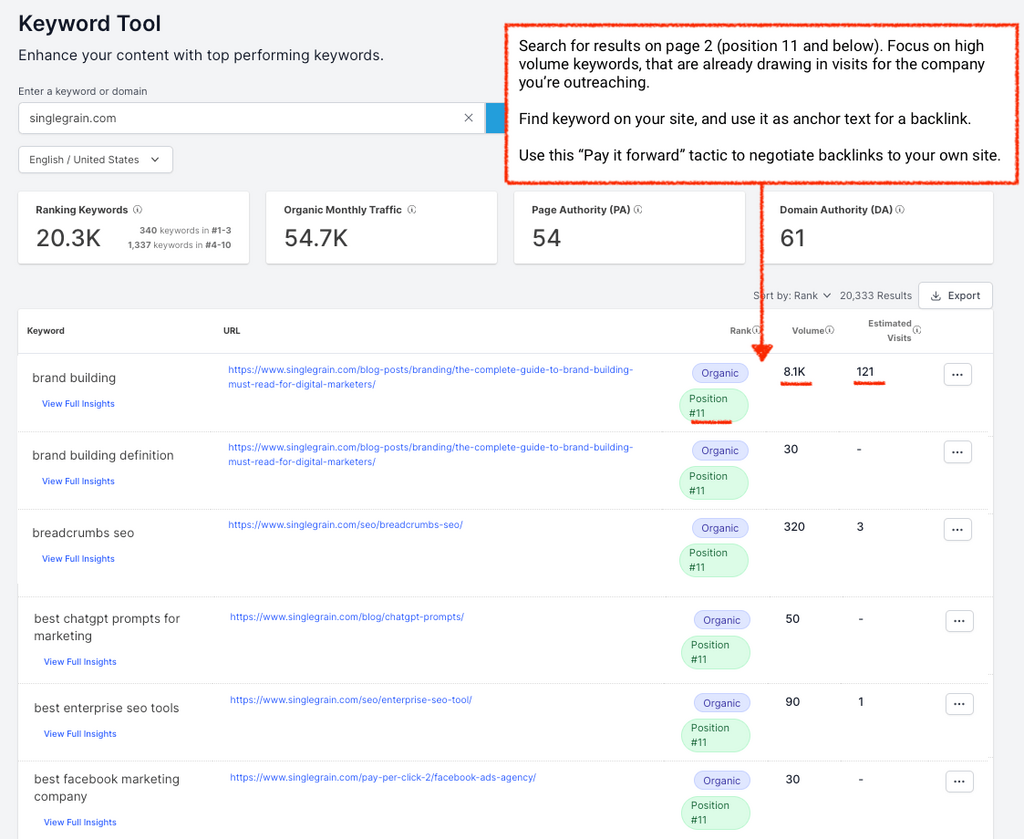The image size is (1024, 839).
Task: Click the Keyword column header
Action: [46, 331]
